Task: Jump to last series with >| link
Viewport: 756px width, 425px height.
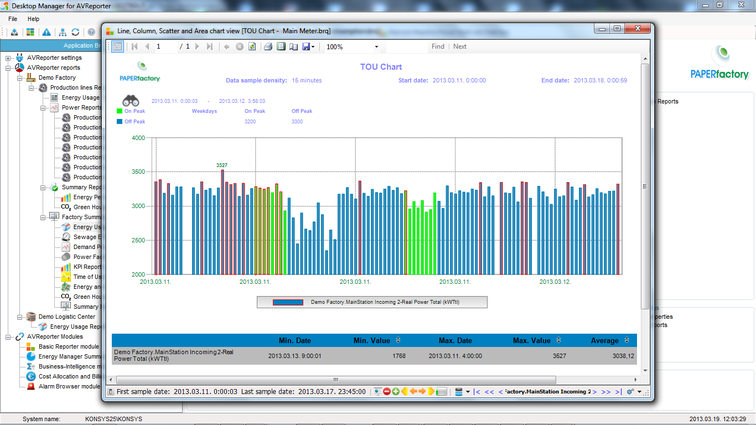Action: coord(618,392)
